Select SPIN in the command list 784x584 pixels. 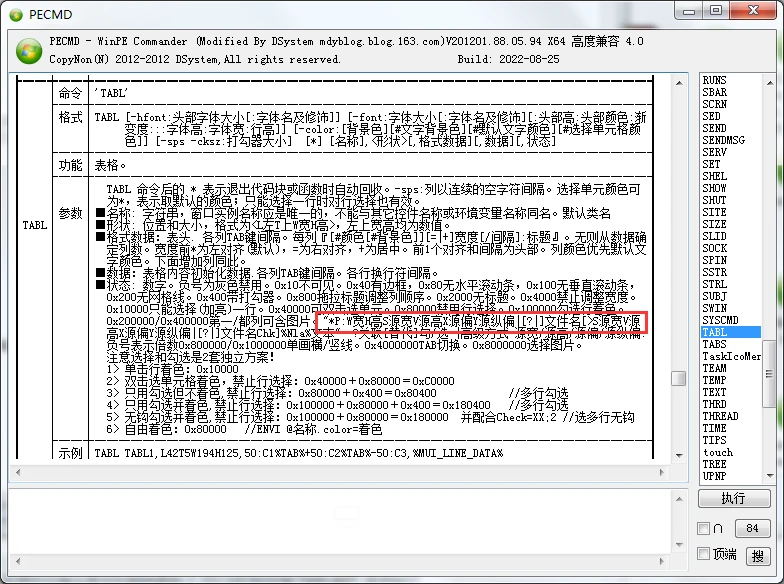click(714, 260)
